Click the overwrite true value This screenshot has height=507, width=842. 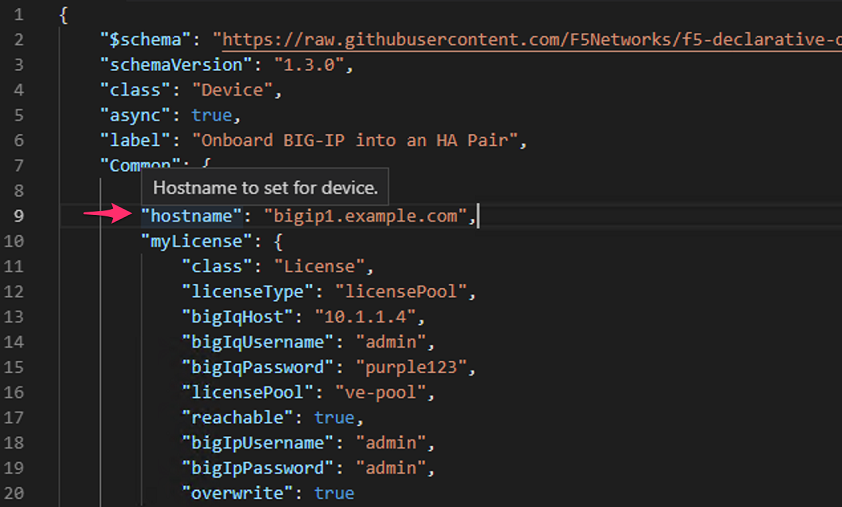(x=335, y=494)
